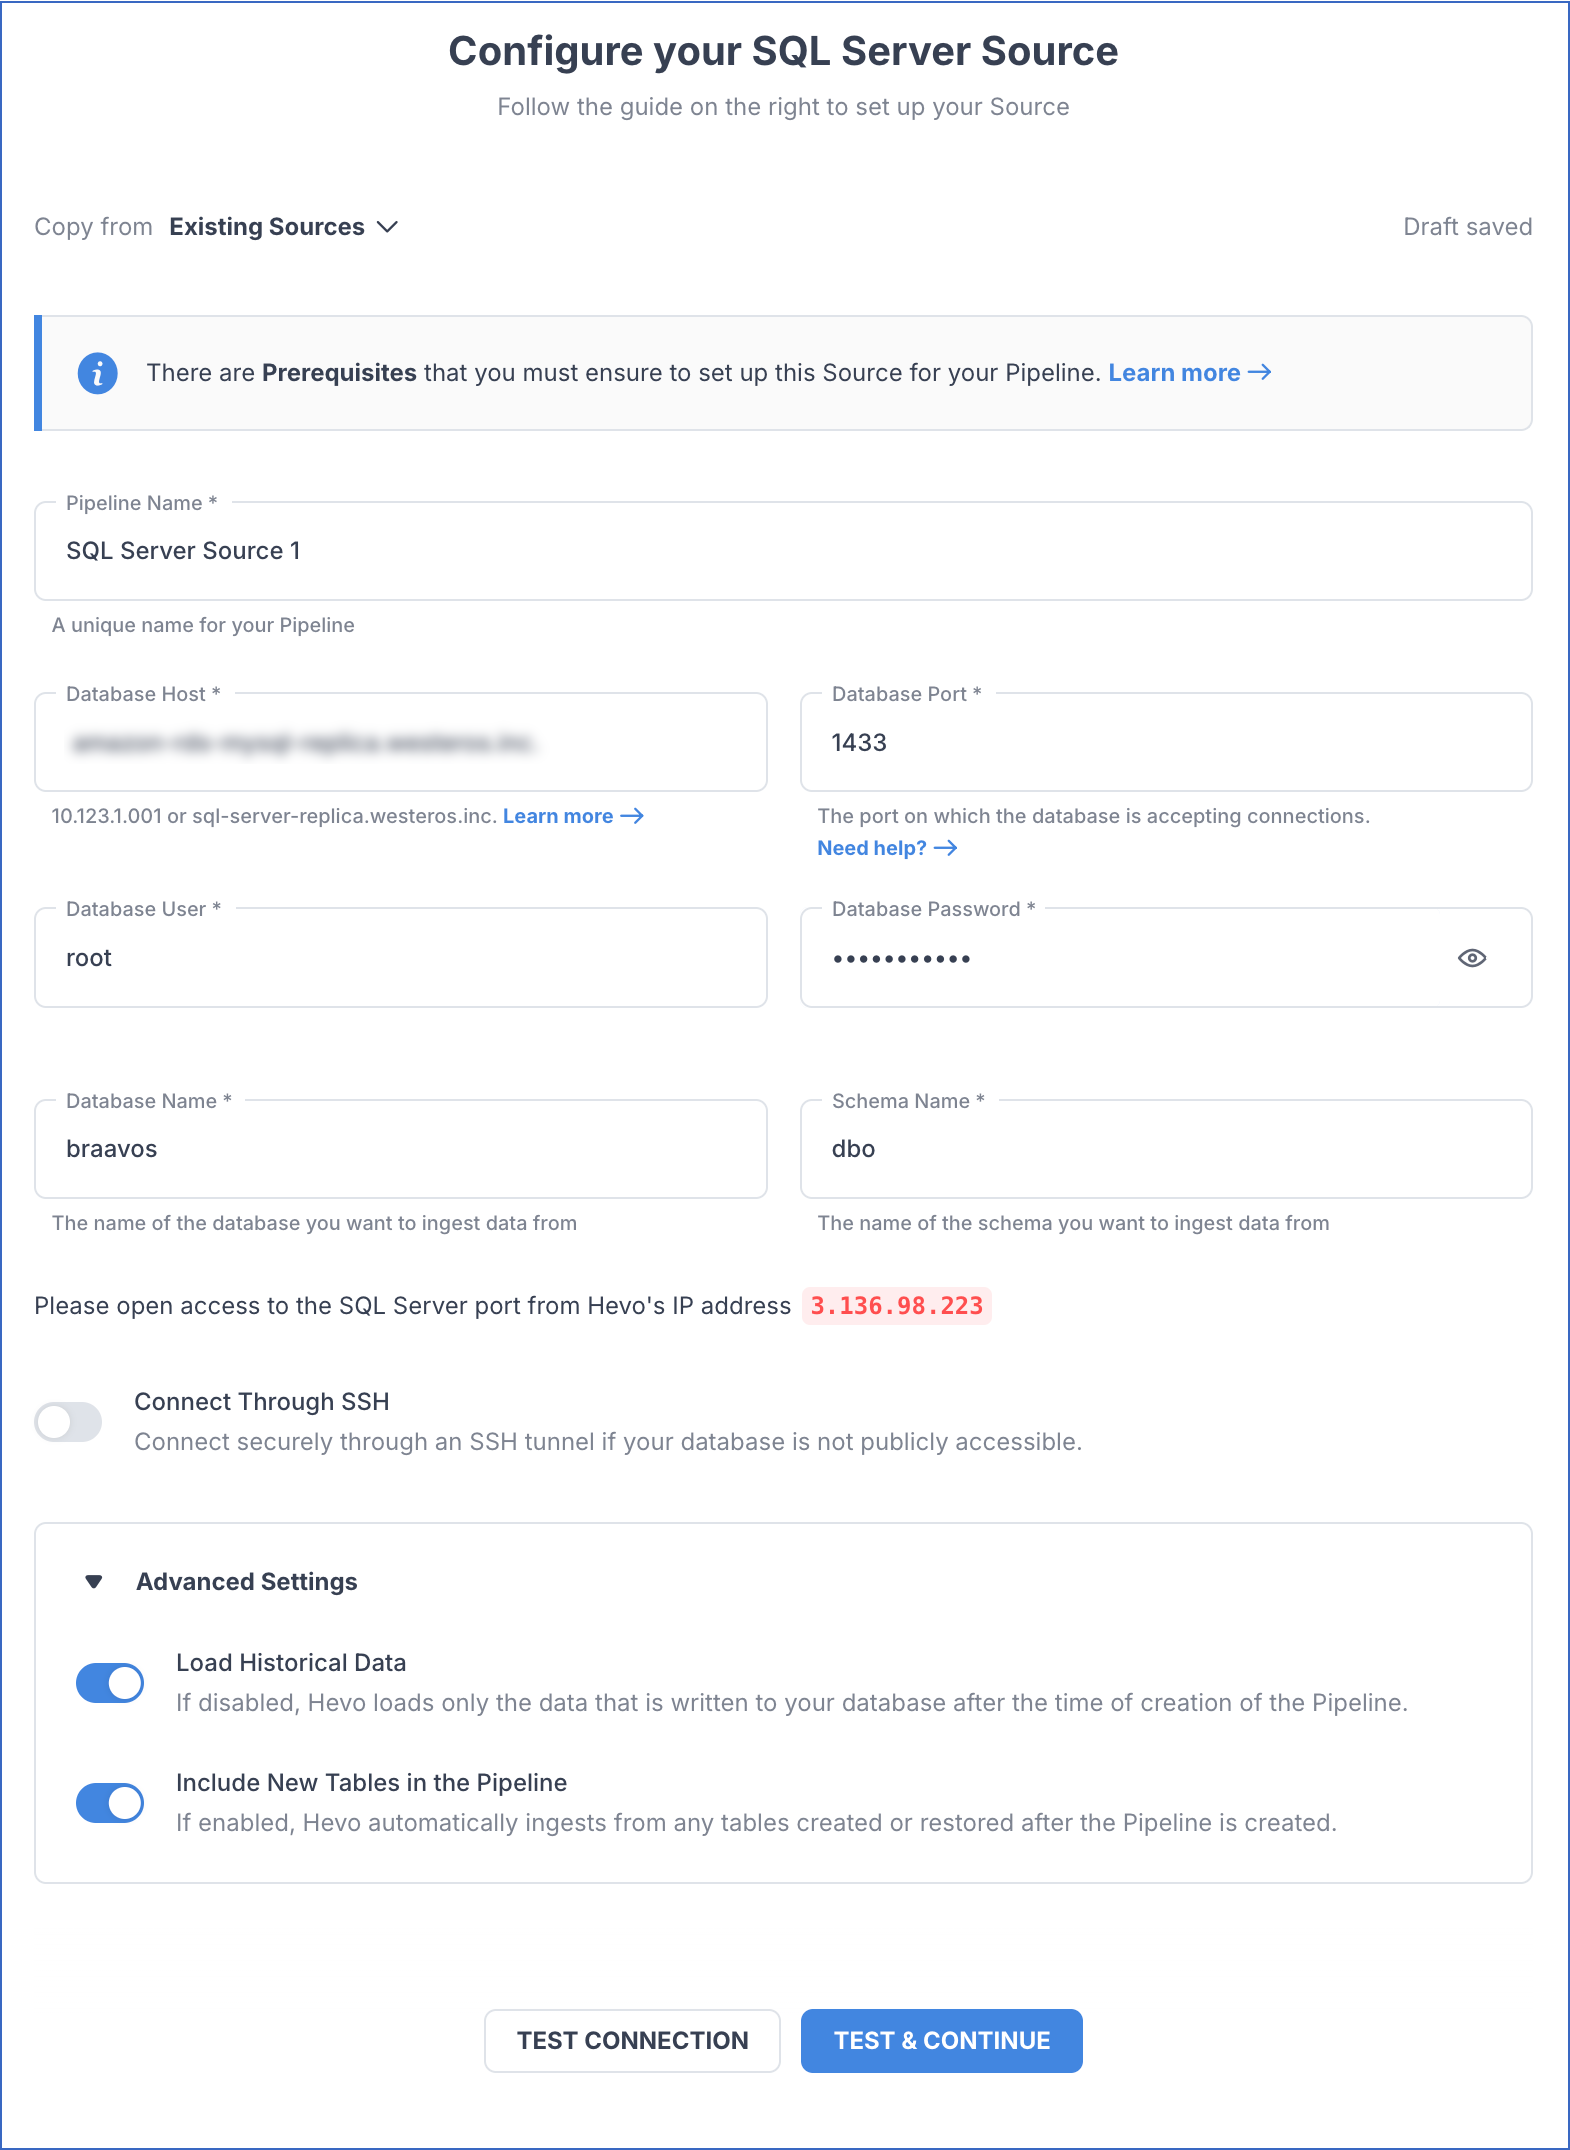Open the Need help? link
Screen dimensions: 1570x2150
pyautogui.click(x=872, y=848)
